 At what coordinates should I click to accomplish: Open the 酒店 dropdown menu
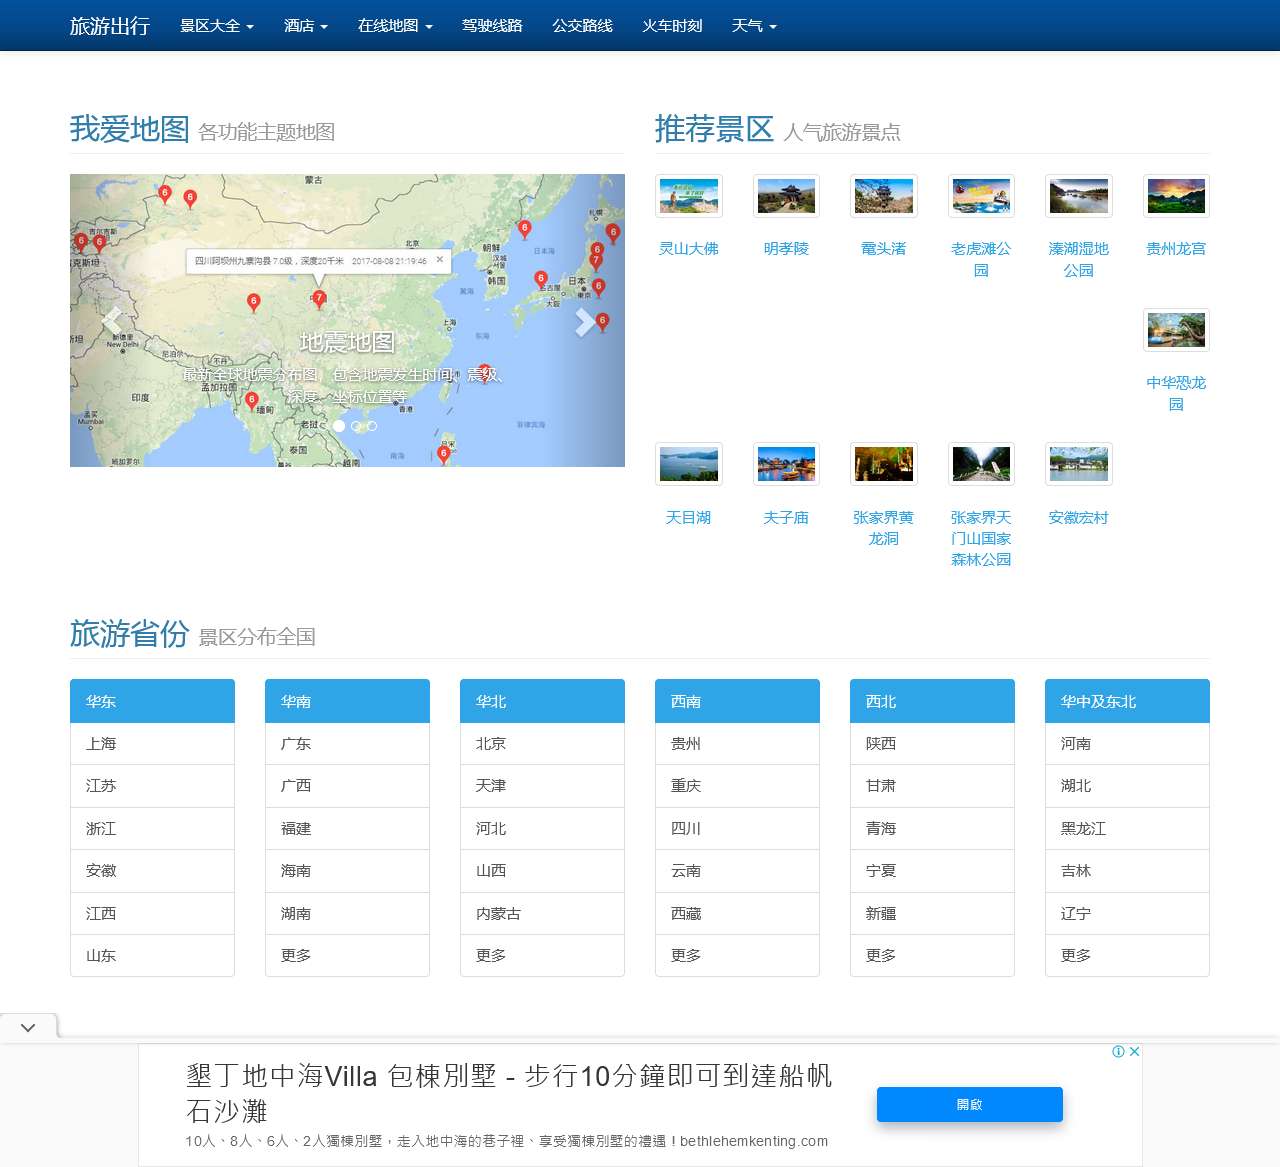coord(306,25)
